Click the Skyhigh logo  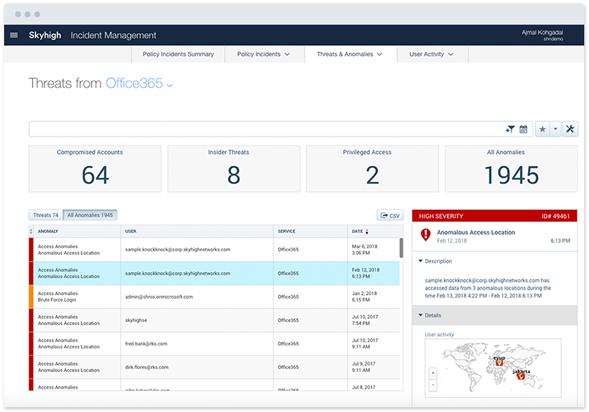coord(45,35)
